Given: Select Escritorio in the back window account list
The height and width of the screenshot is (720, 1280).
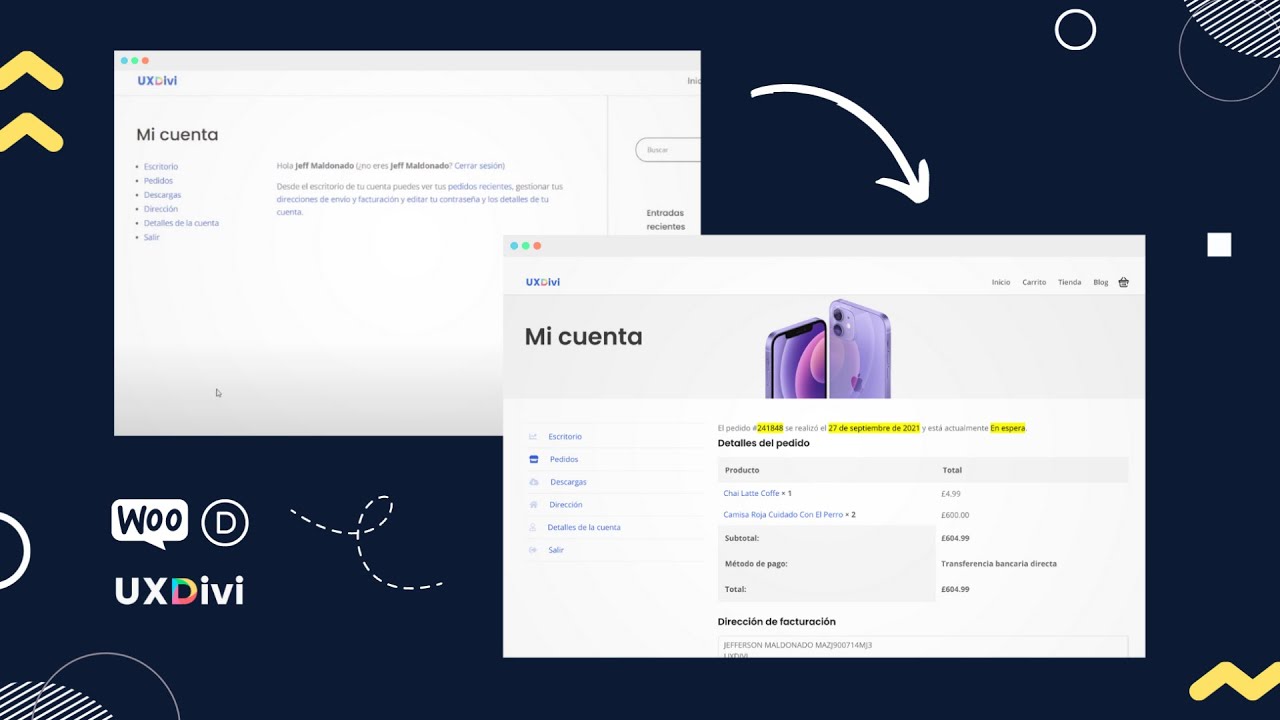Looking at the screenshot, I should tap(160, 167).
